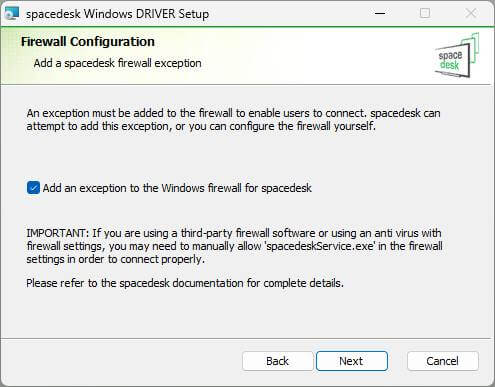This screenshot has height=387, width=495.
Task: Cancel the spacedesk driver setup
Action: [442, 361]
